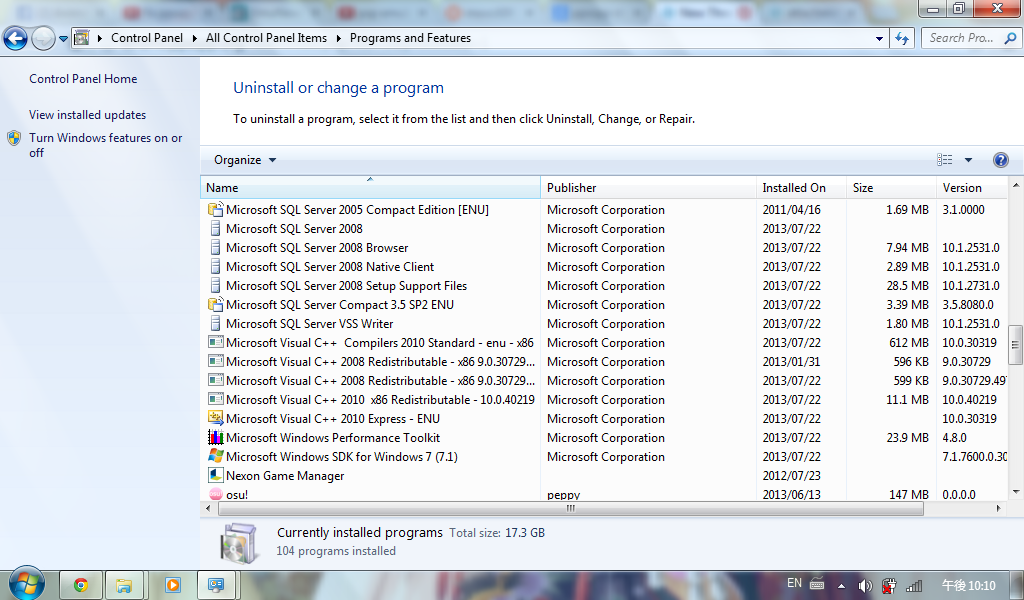
Task: Select the osu! pink program icon
Action: click(x=215, y=494)
